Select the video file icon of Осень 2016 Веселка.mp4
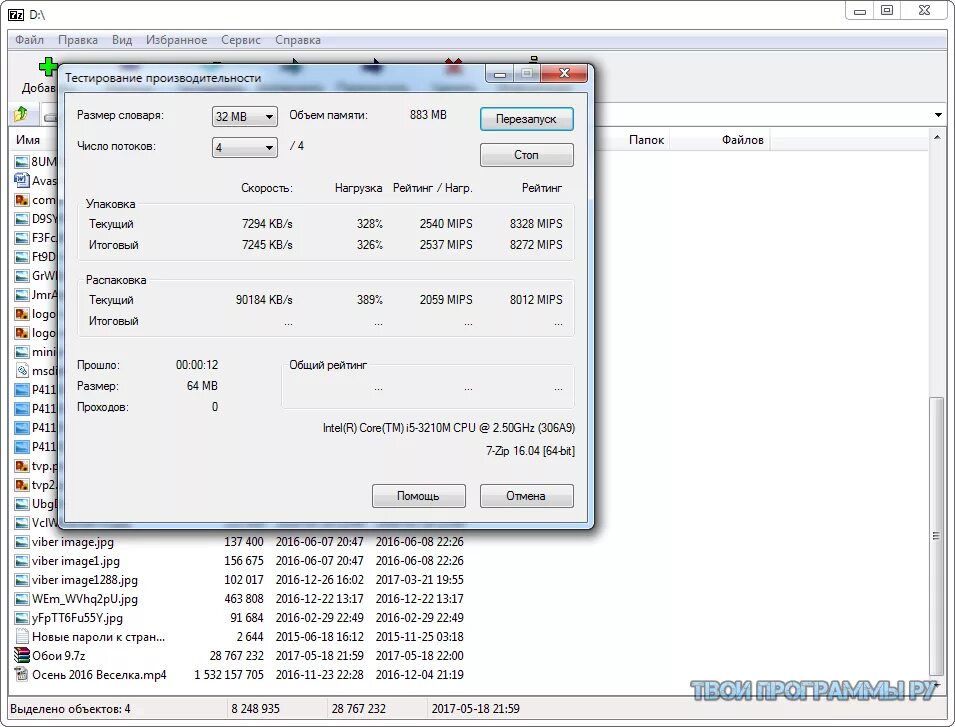The height and width of the screenshot is (727, 955). [20, 675]
